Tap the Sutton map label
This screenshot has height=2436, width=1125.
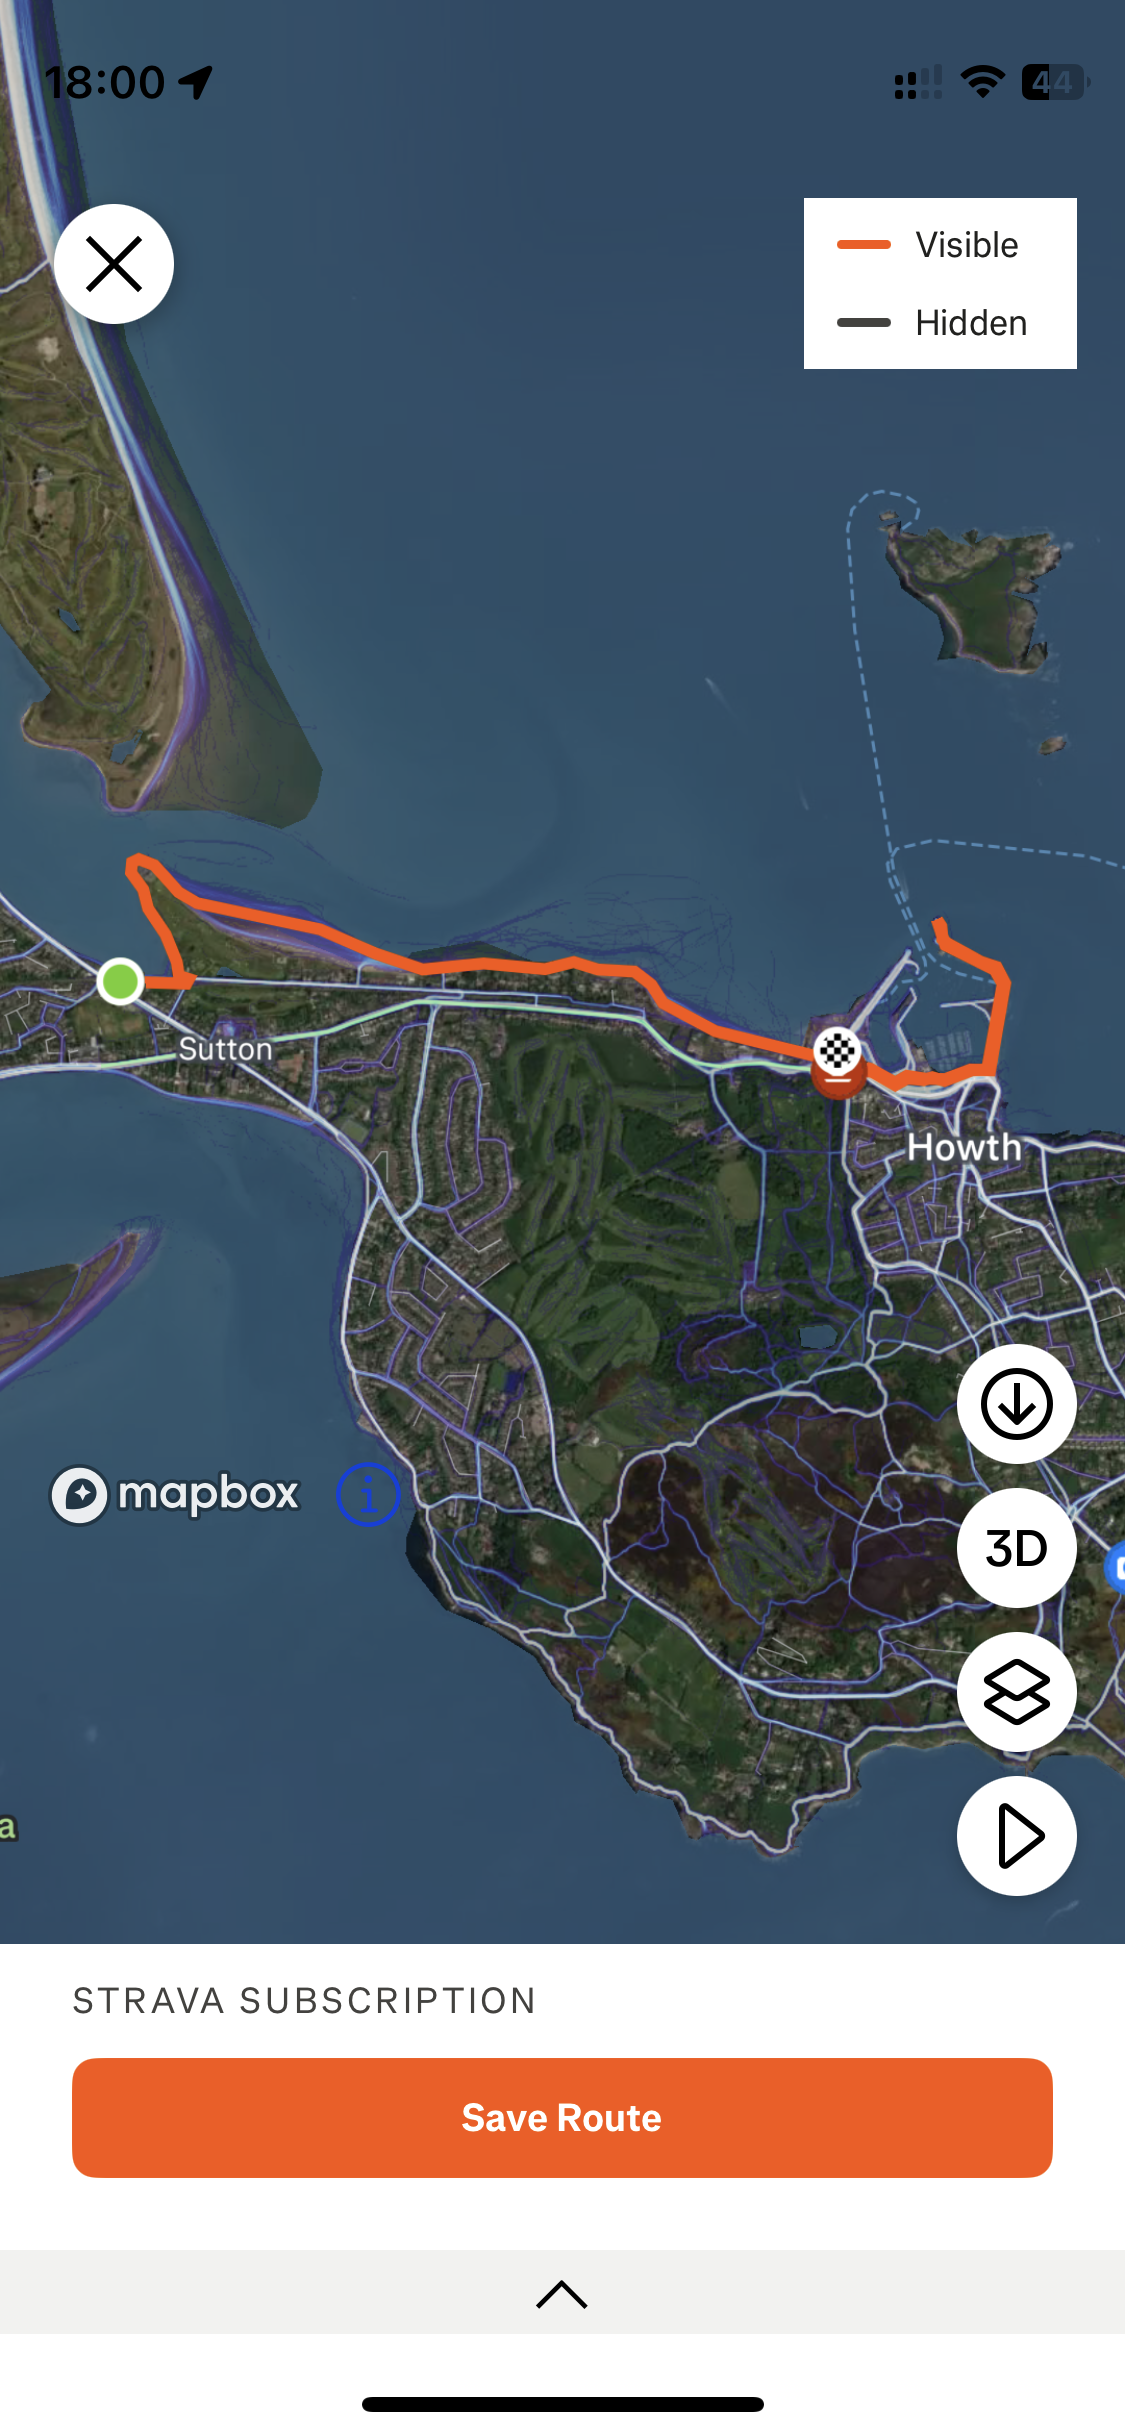(225, 1049)
